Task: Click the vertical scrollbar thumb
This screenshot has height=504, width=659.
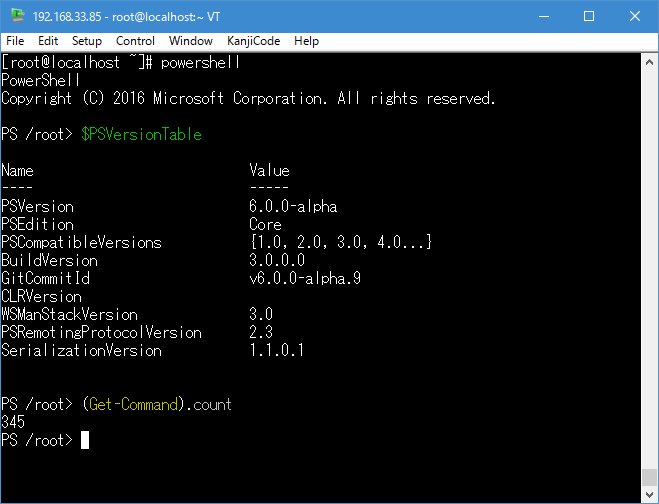Action: point(649,478)
